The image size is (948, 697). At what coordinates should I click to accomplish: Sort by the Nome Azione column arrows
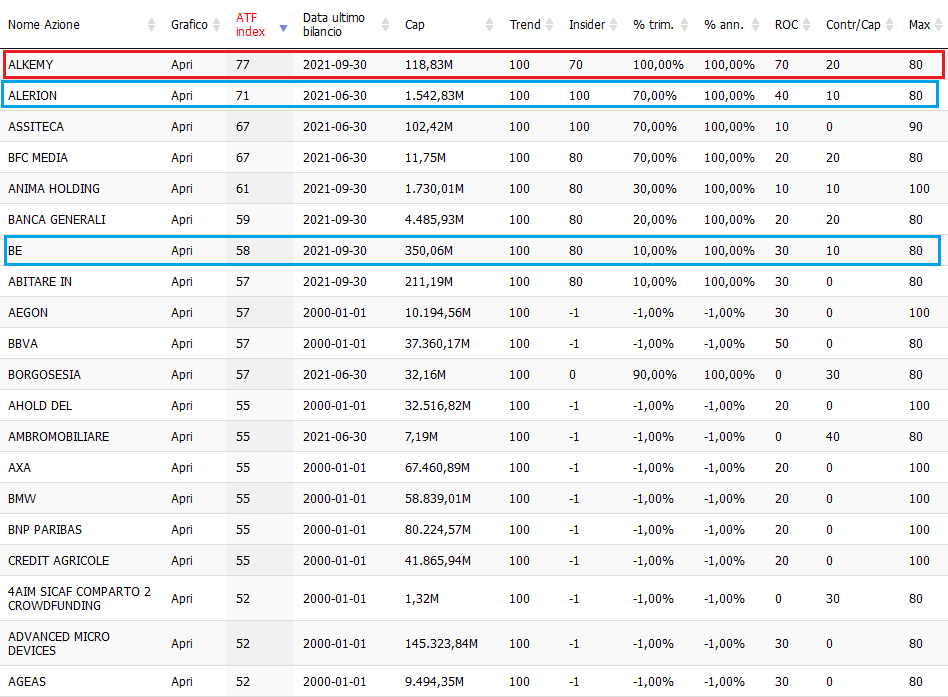pos(151,25)
